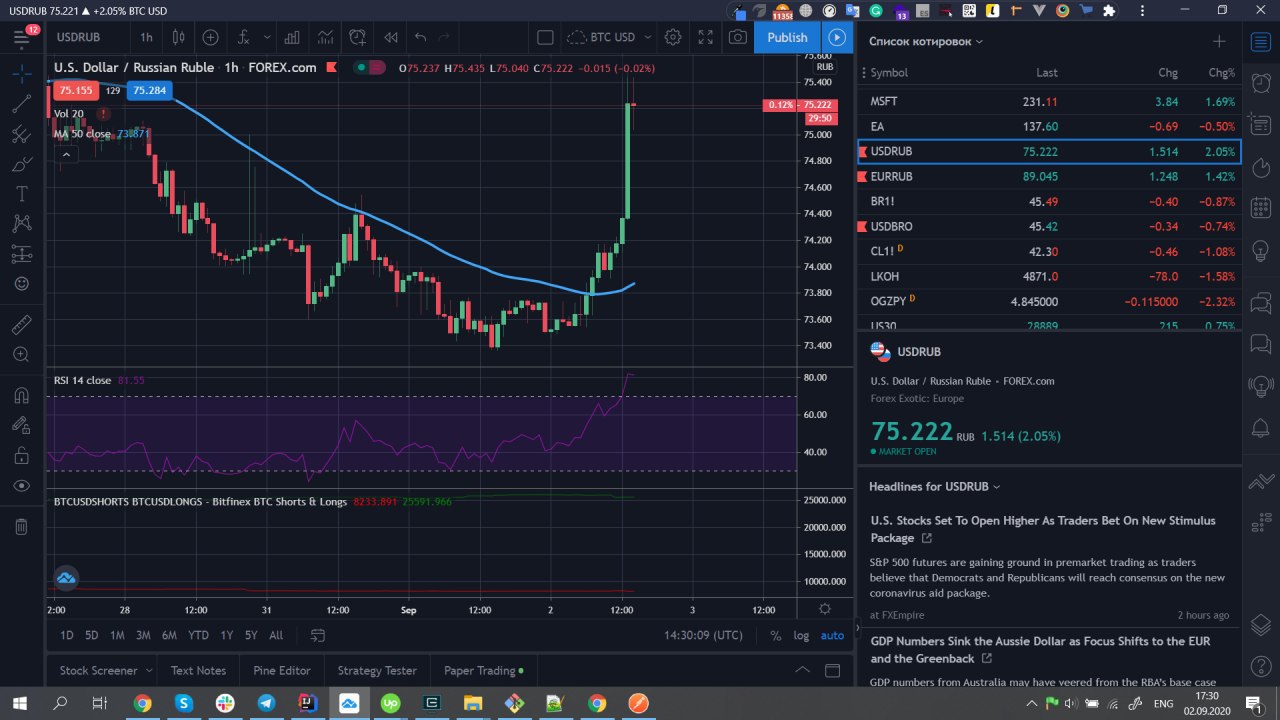This screenshot has width=1280, height=720.
Task: Add a symbol to the watchlist
Action: 1218,41
